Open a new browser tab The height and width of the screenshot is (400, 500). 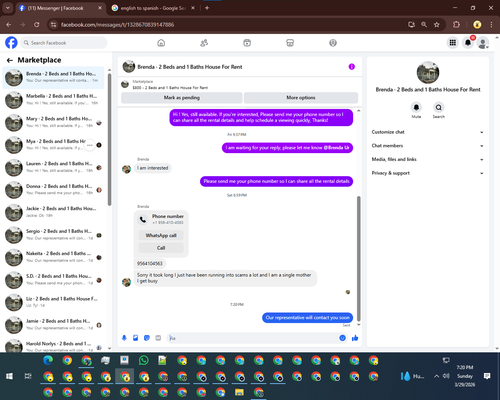(x=207, y=8)
